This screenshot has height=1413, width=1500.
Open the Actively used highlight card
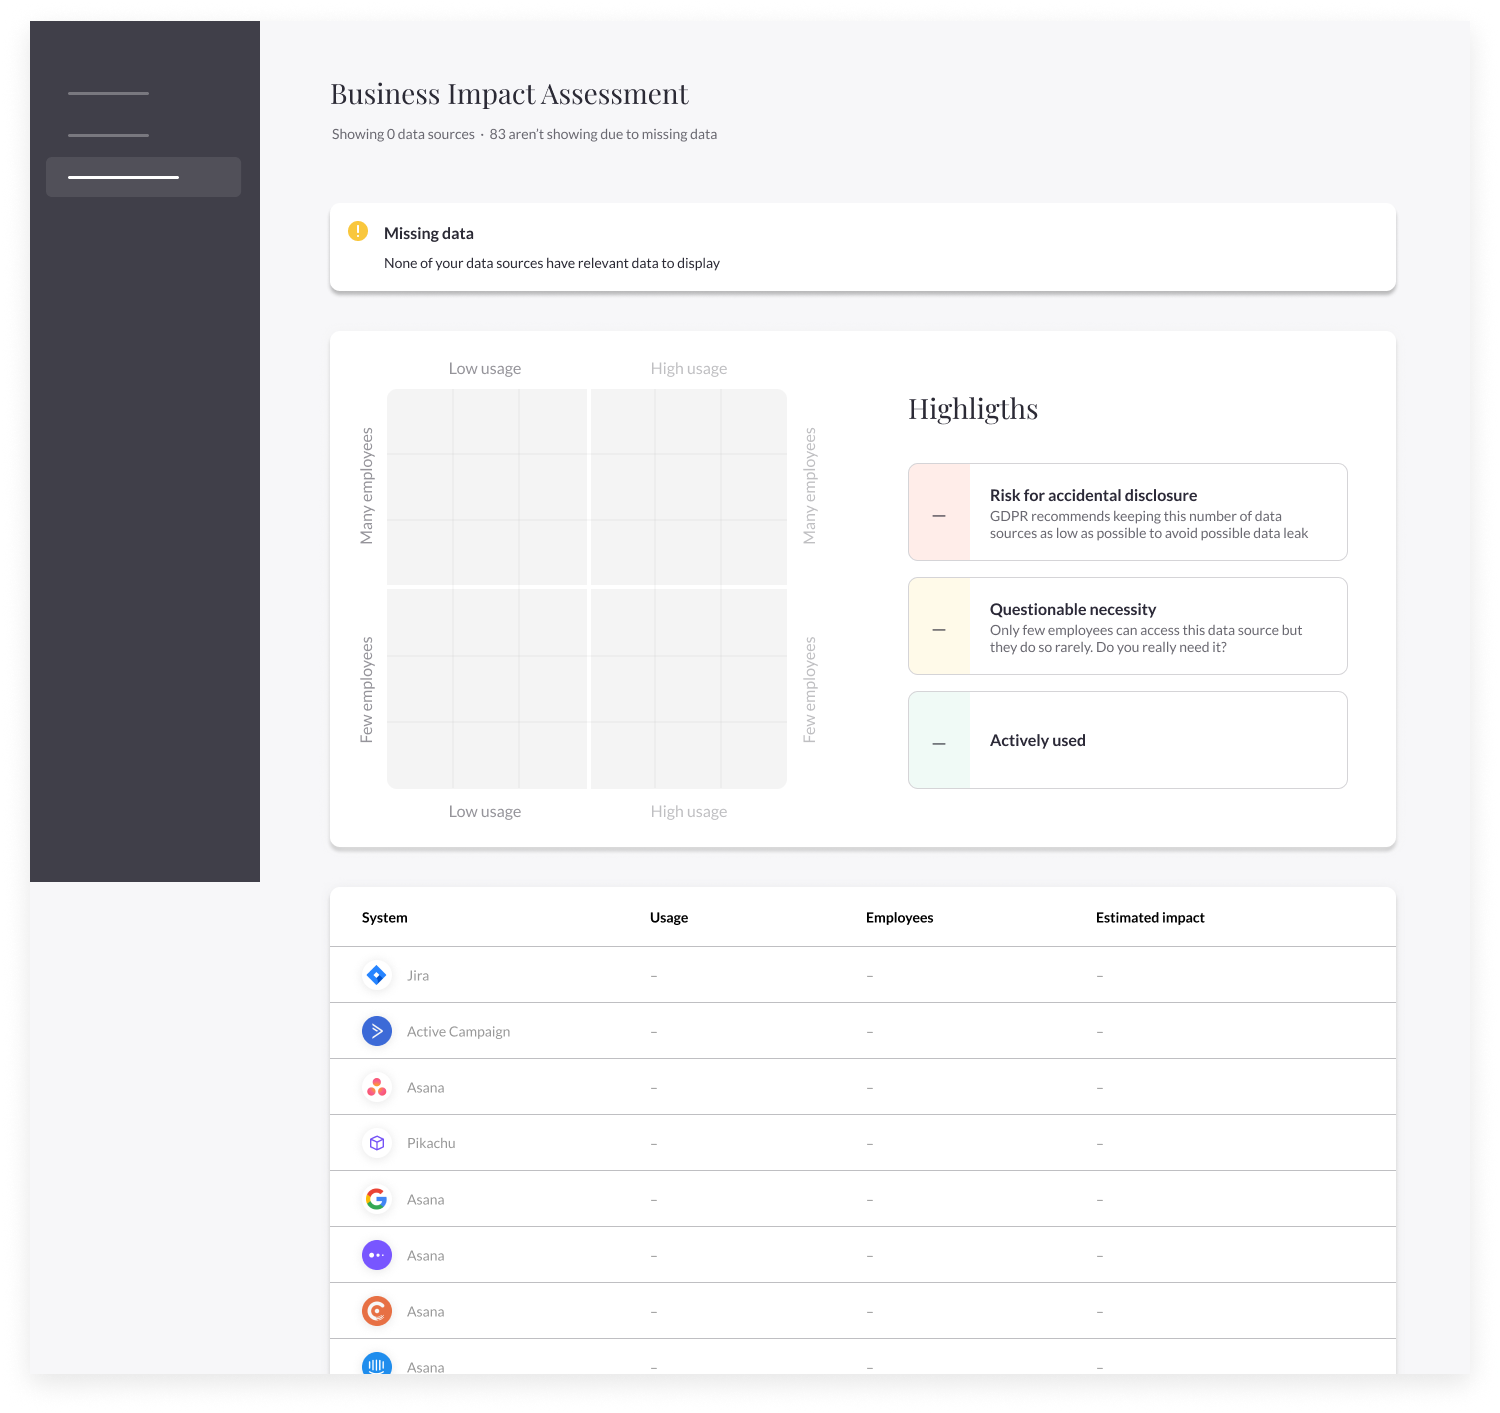[1128, 740]
